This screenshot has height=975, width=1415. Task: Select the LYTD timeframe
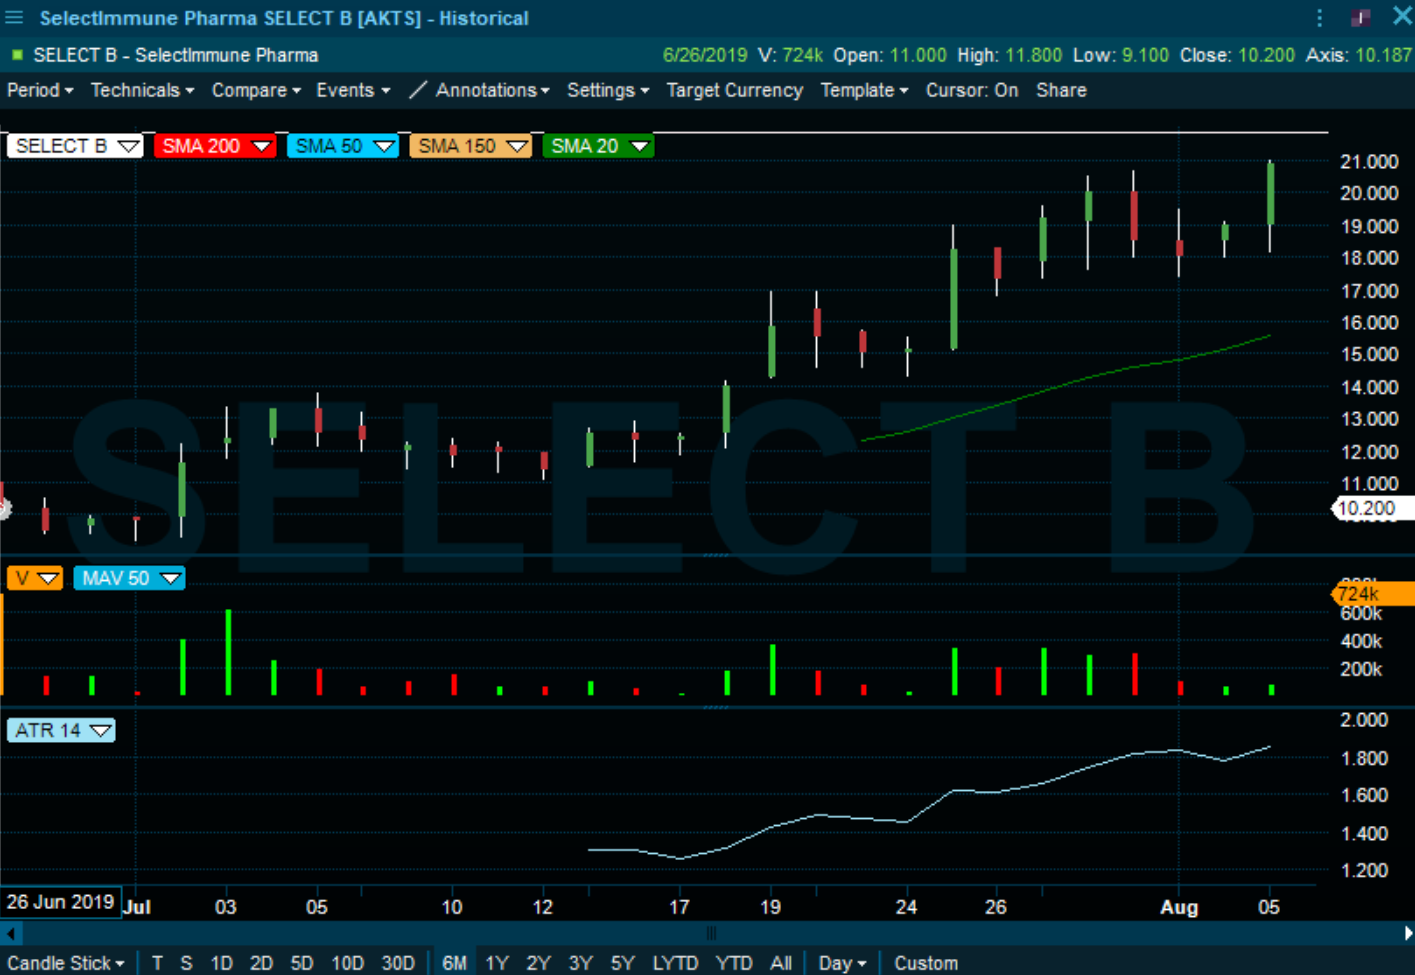click(675, 963)
